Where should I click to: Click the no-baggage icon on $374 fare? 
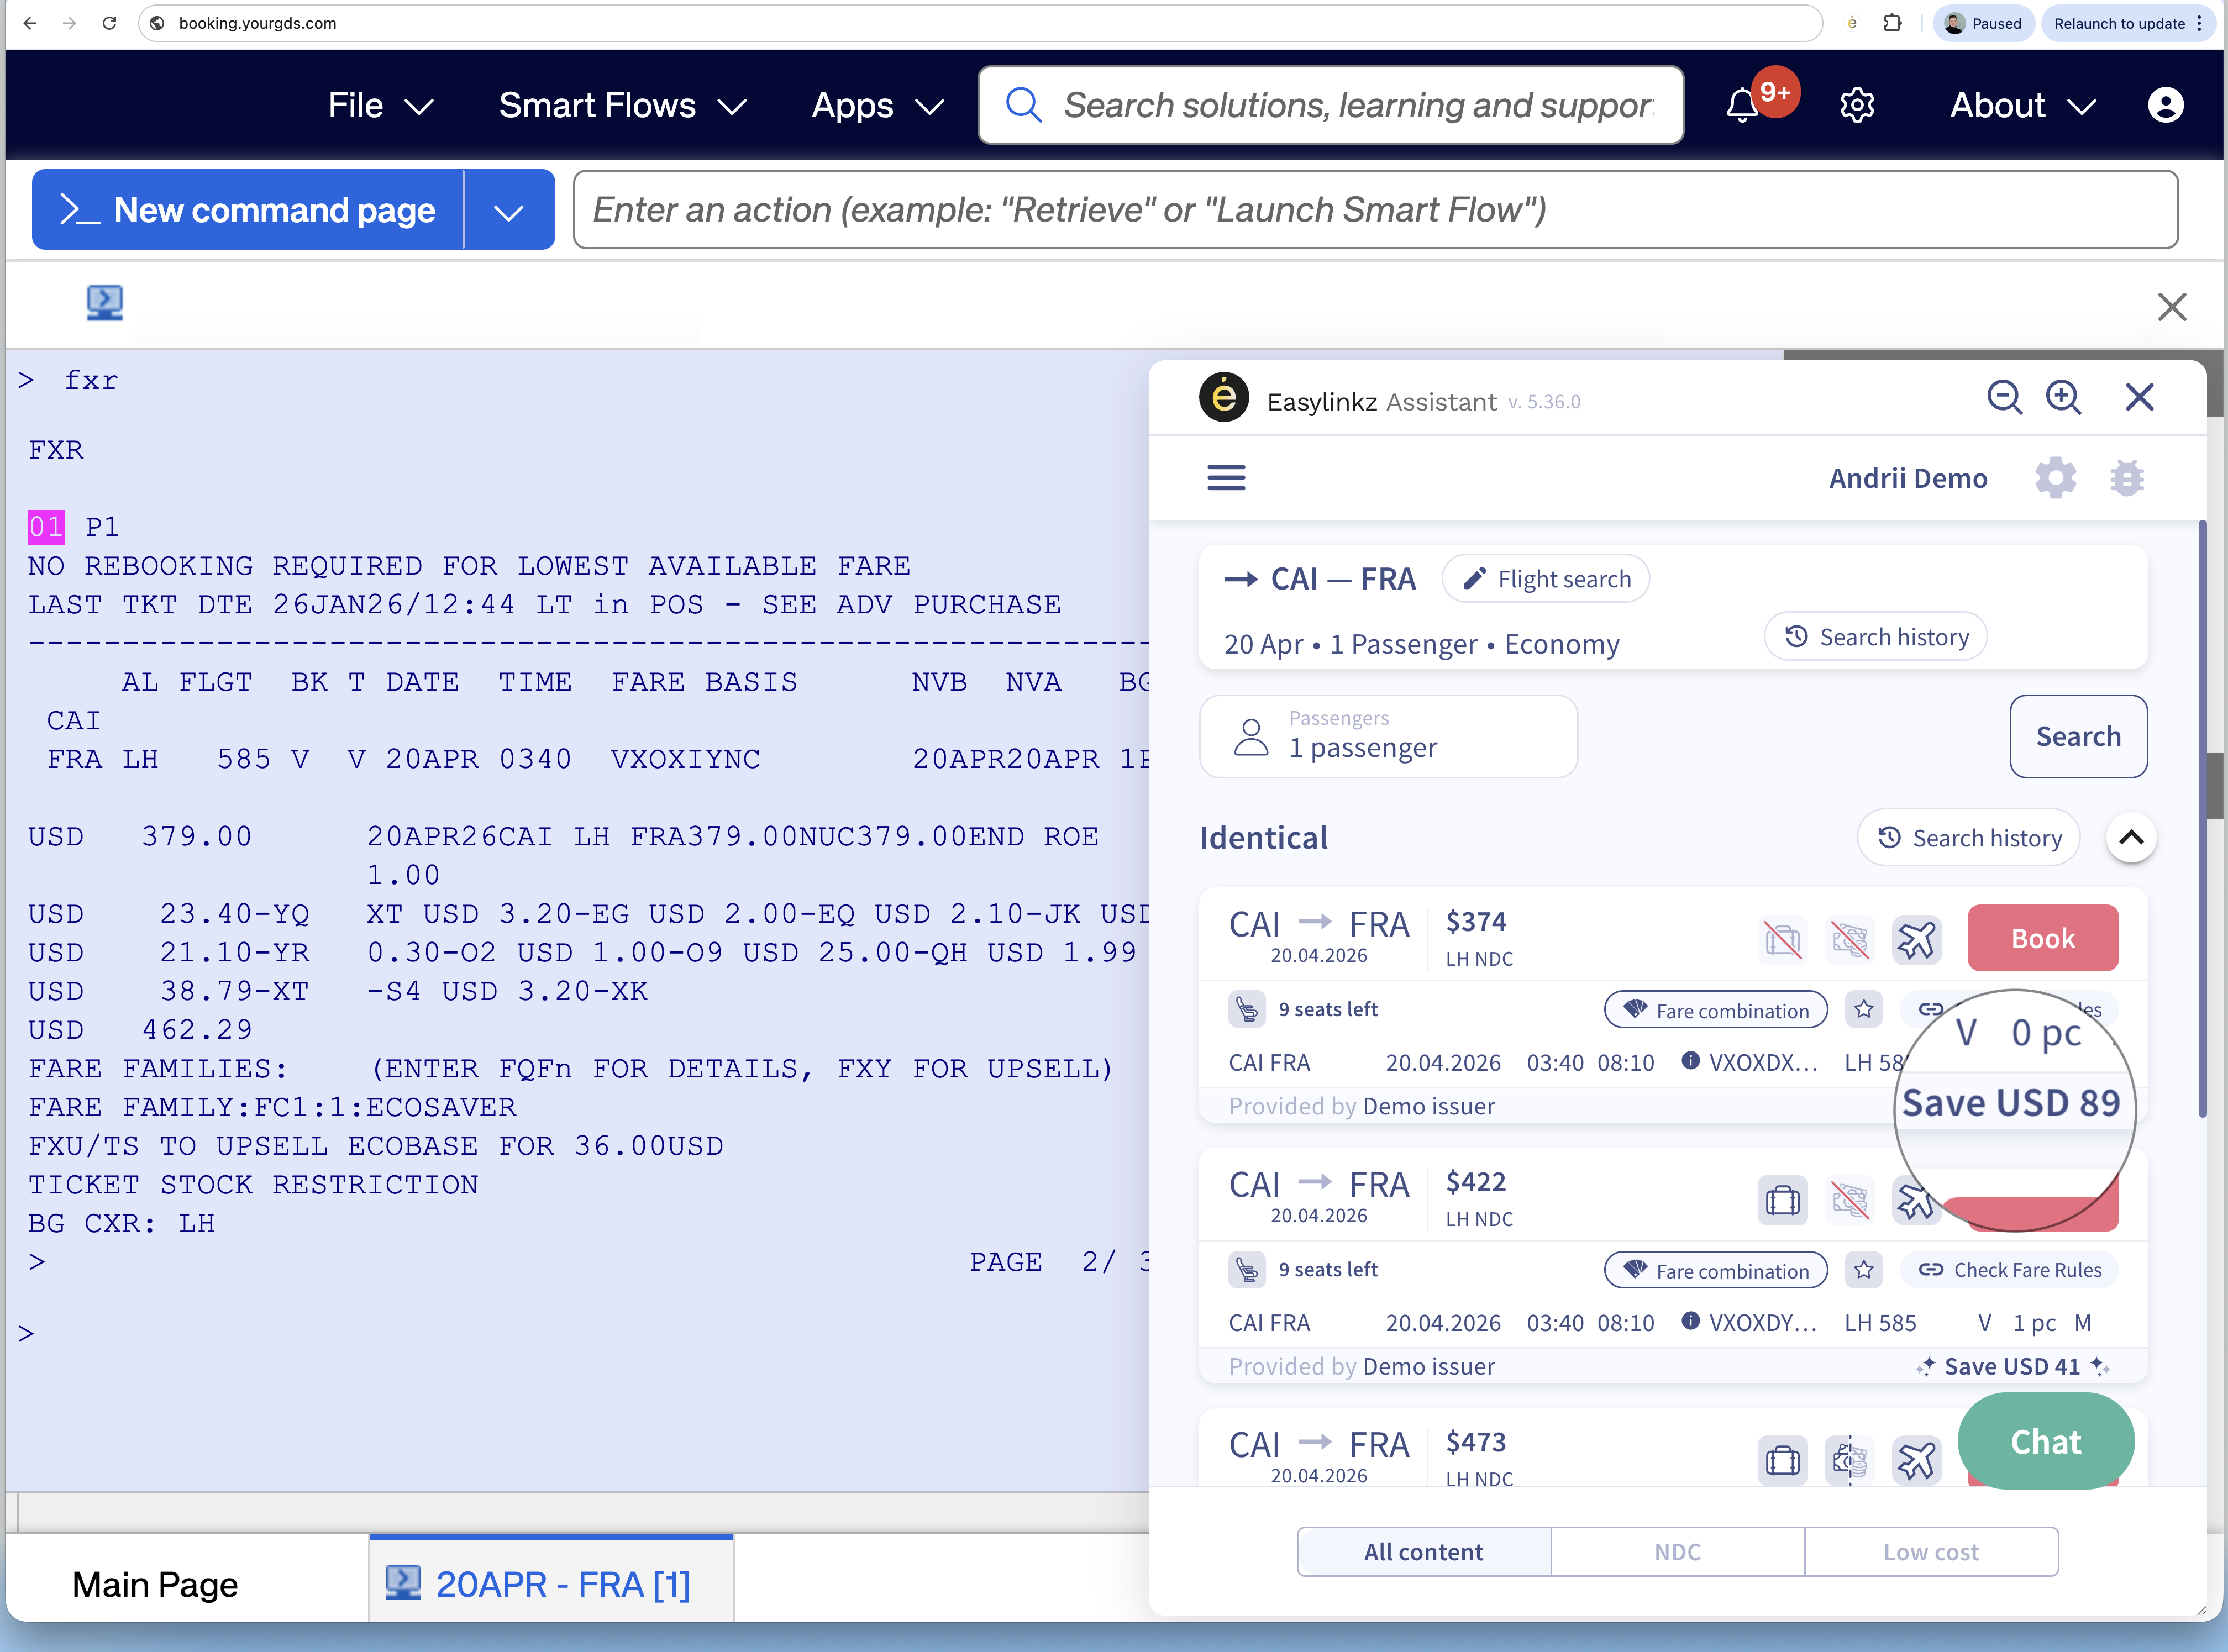[1782, 939]
